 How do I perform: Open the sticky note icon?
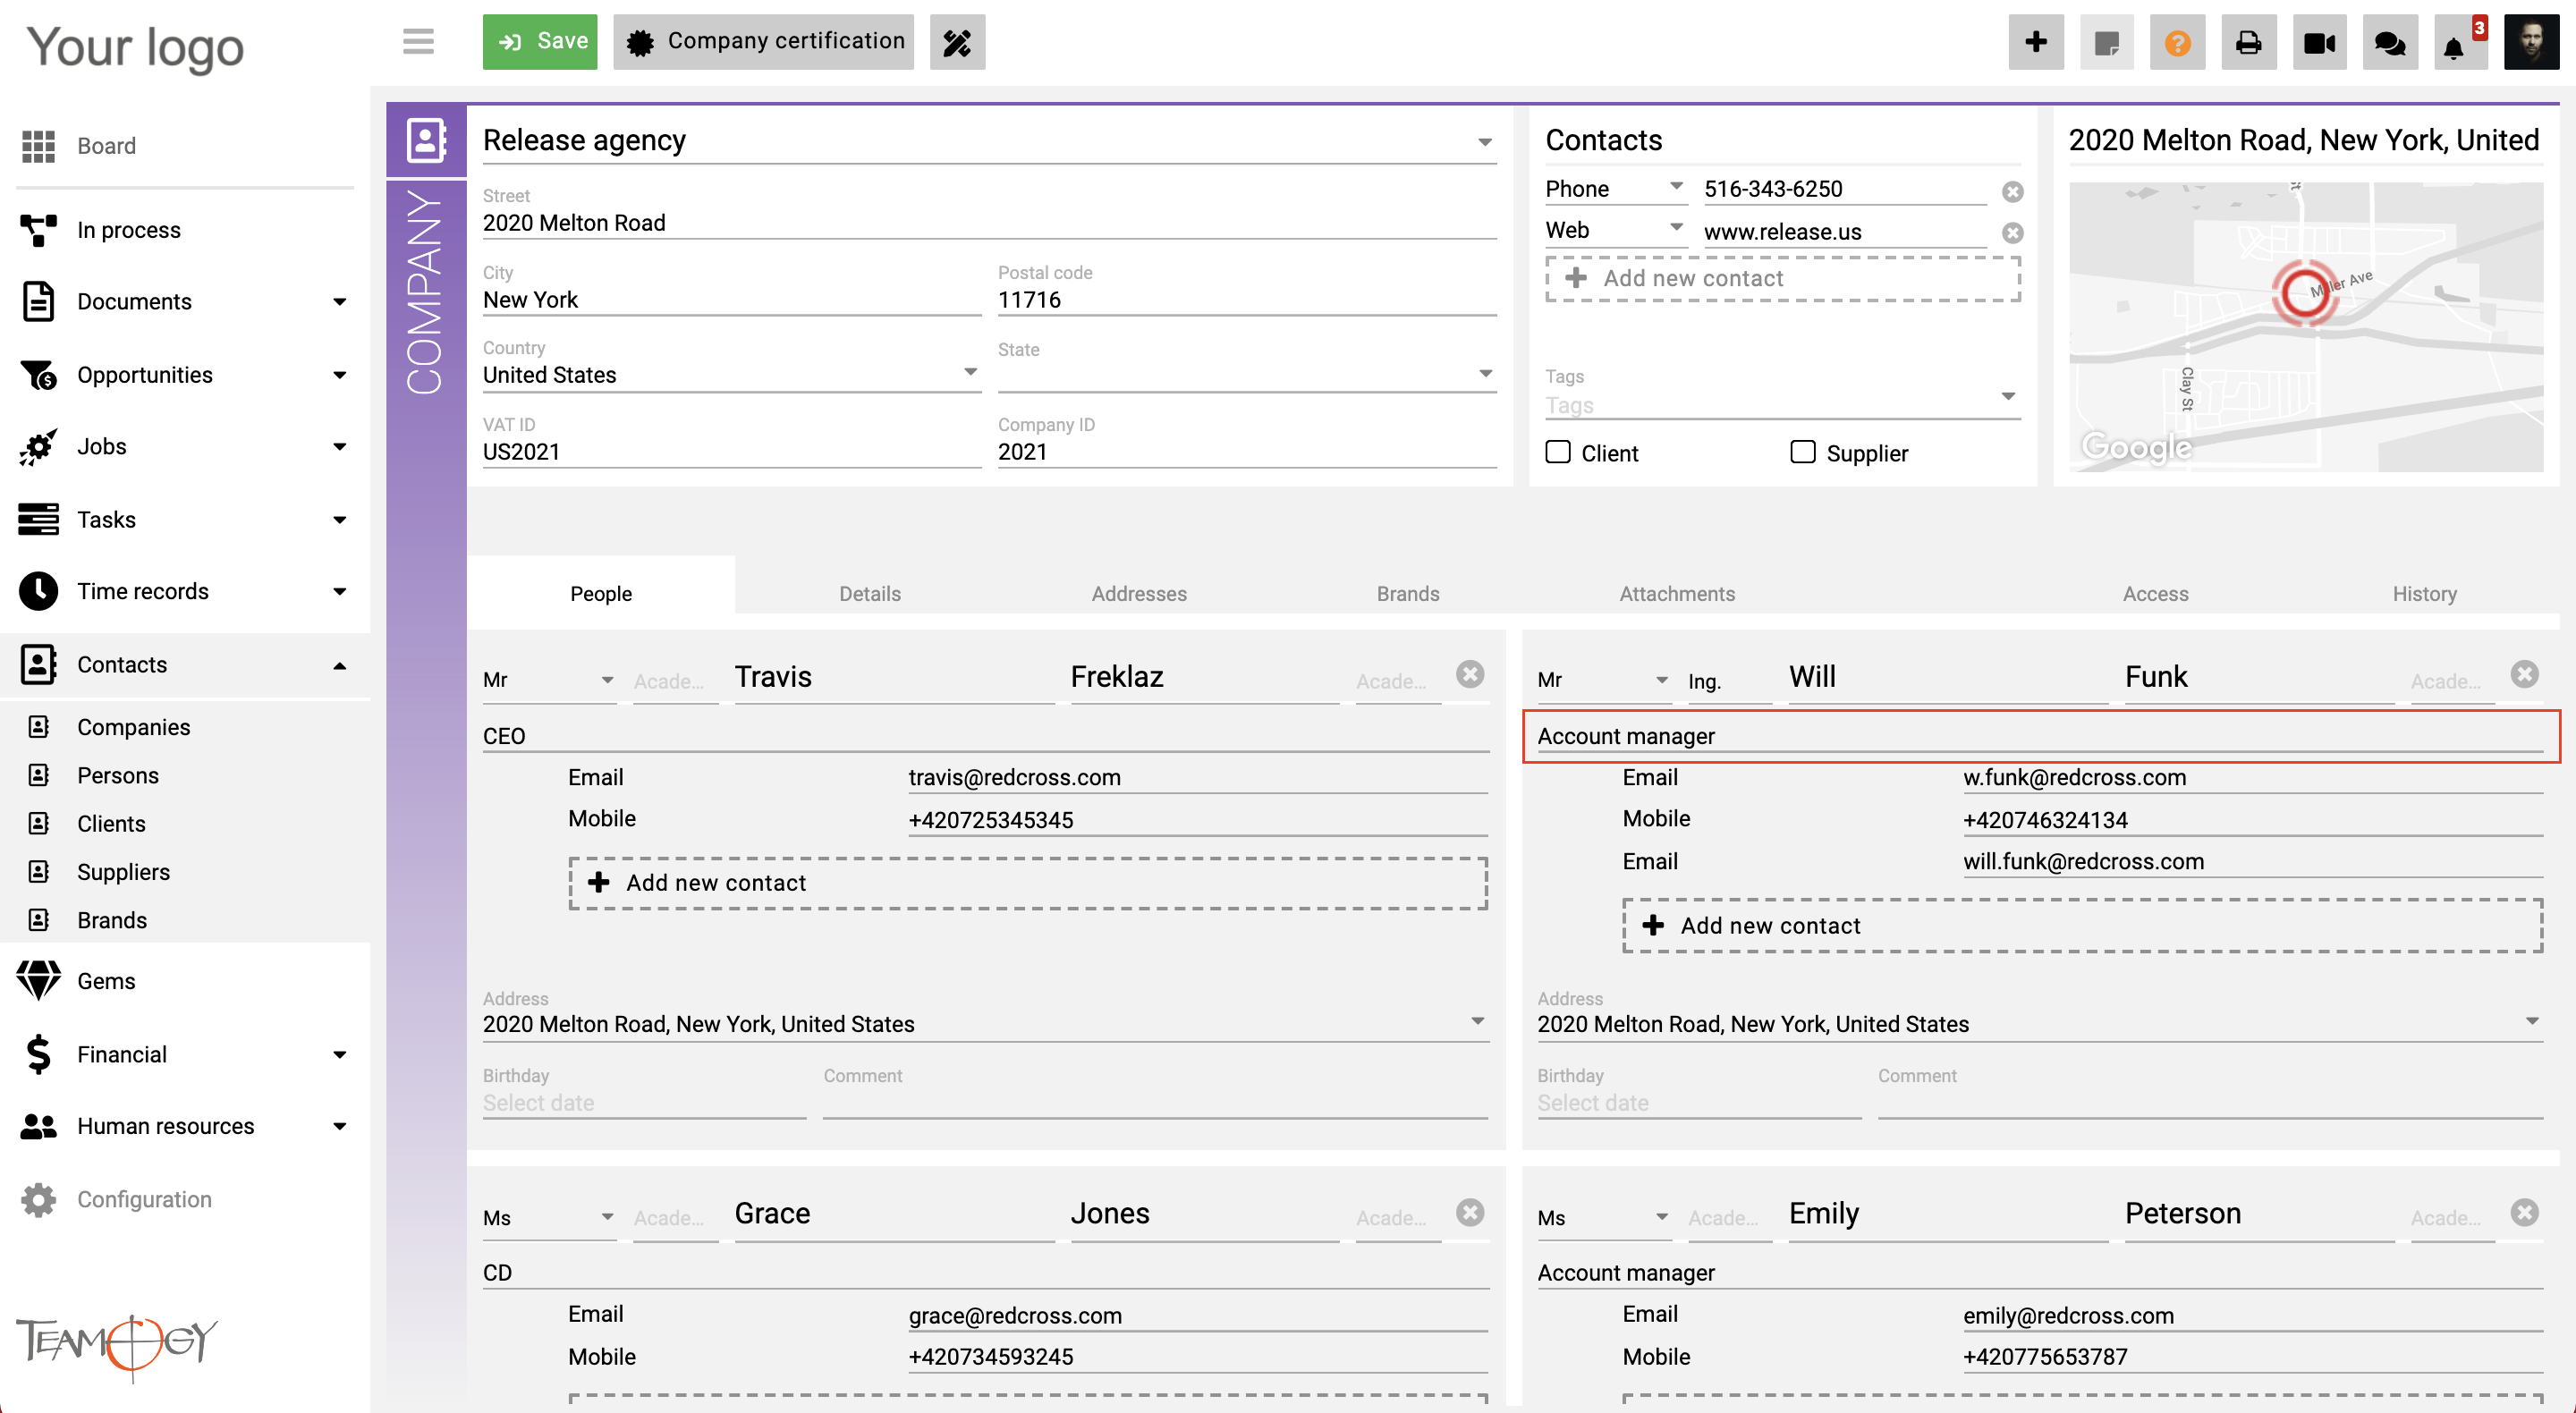[2106, 42]
